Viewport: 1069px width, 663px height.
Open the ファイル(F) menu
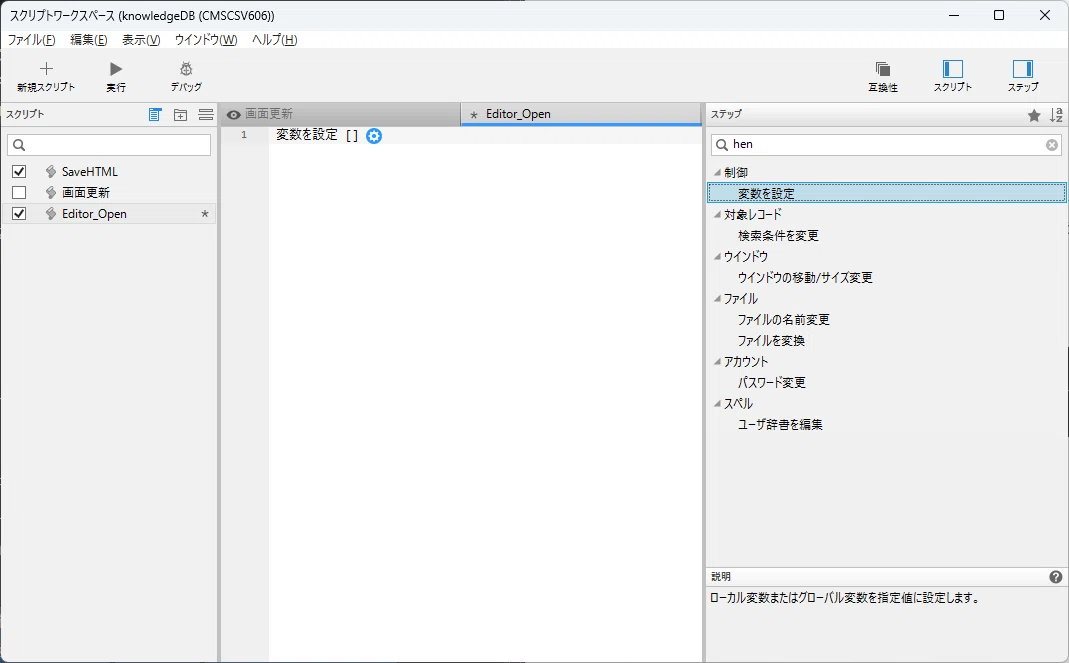[31, 40]
